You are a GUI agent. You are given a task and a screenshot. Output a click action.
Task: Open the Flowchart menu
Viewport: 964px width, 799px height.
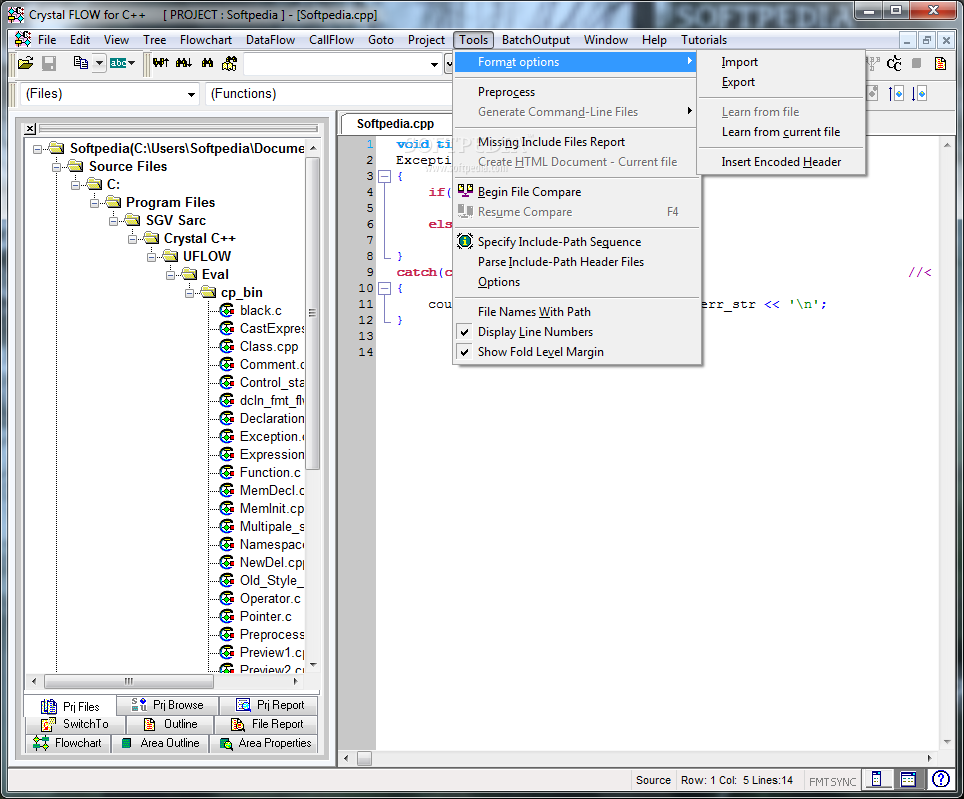pos(205,40)
